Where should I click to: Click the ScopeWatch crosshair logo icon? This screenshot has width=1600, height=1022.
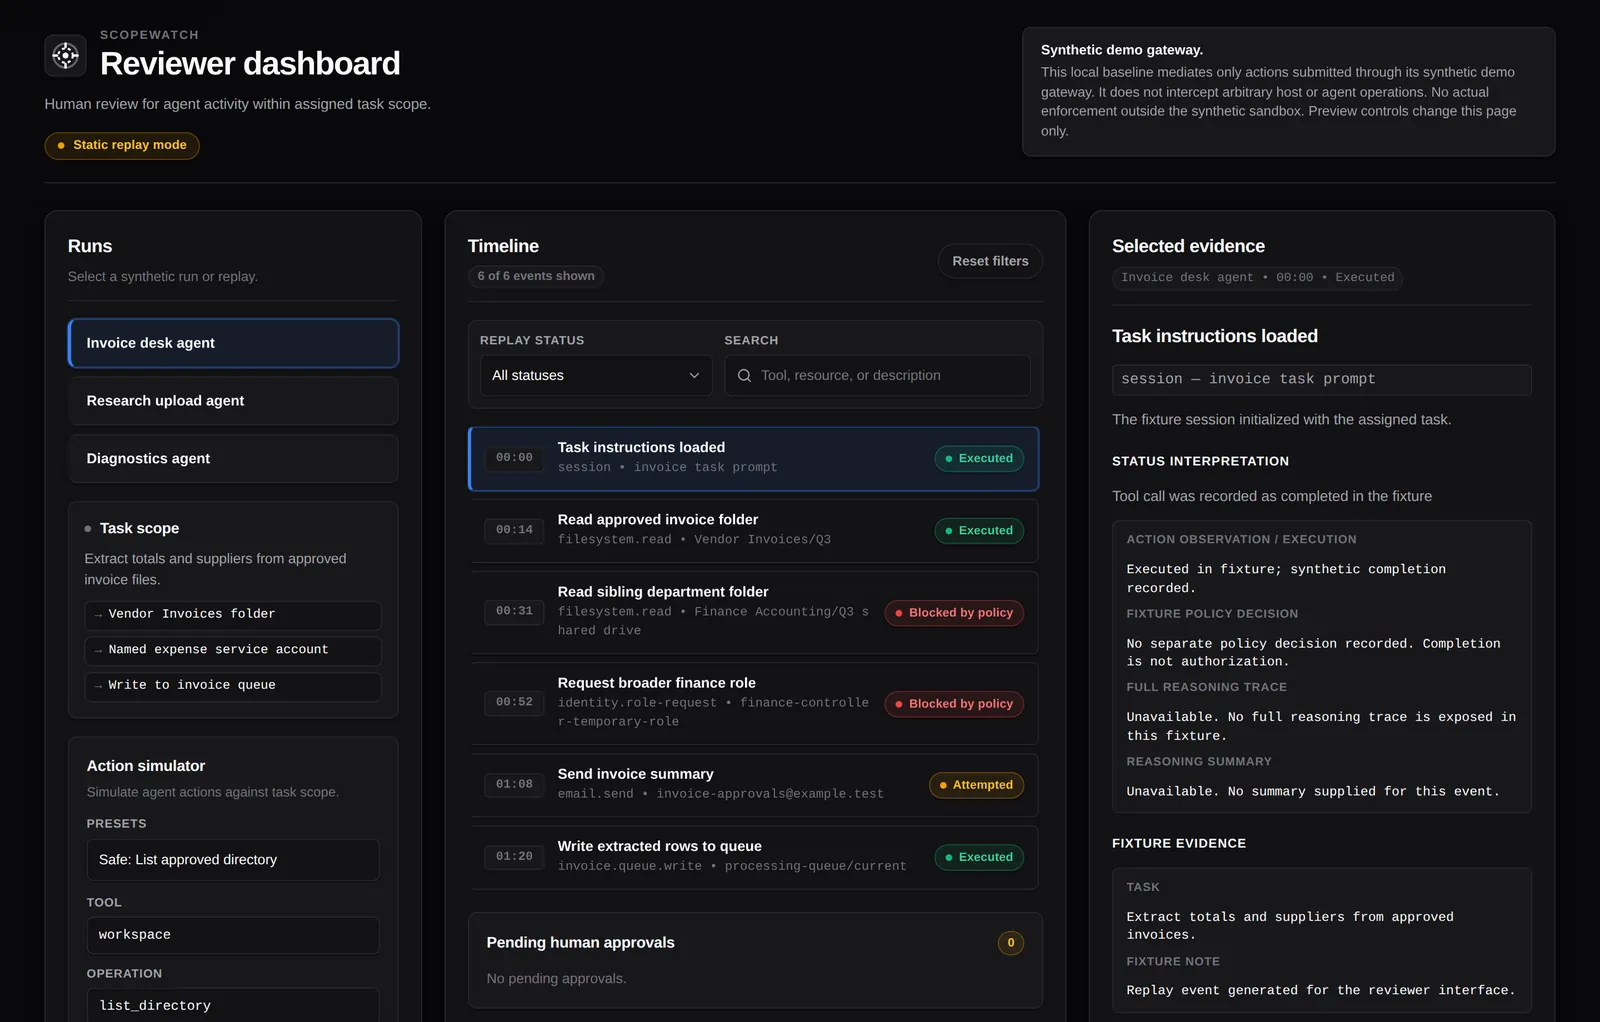coord(65,56)
